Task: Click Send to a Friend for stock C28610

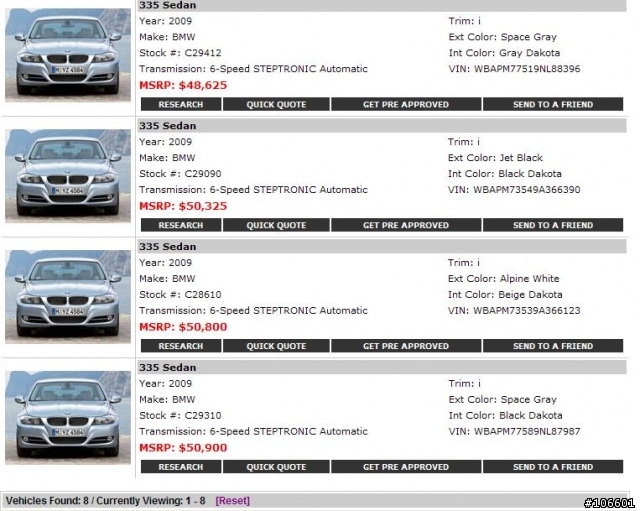Action: point(553,346)
